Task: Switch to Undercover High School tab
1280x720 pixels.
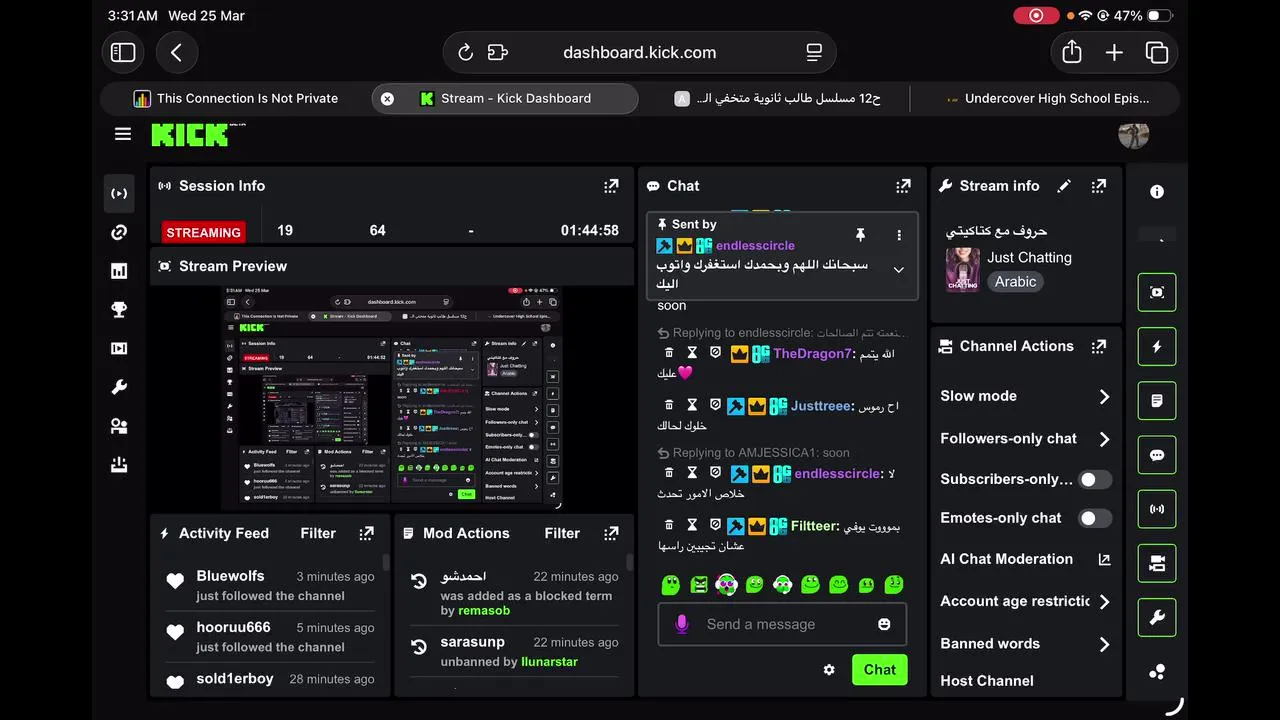Action: point(1047,98)
